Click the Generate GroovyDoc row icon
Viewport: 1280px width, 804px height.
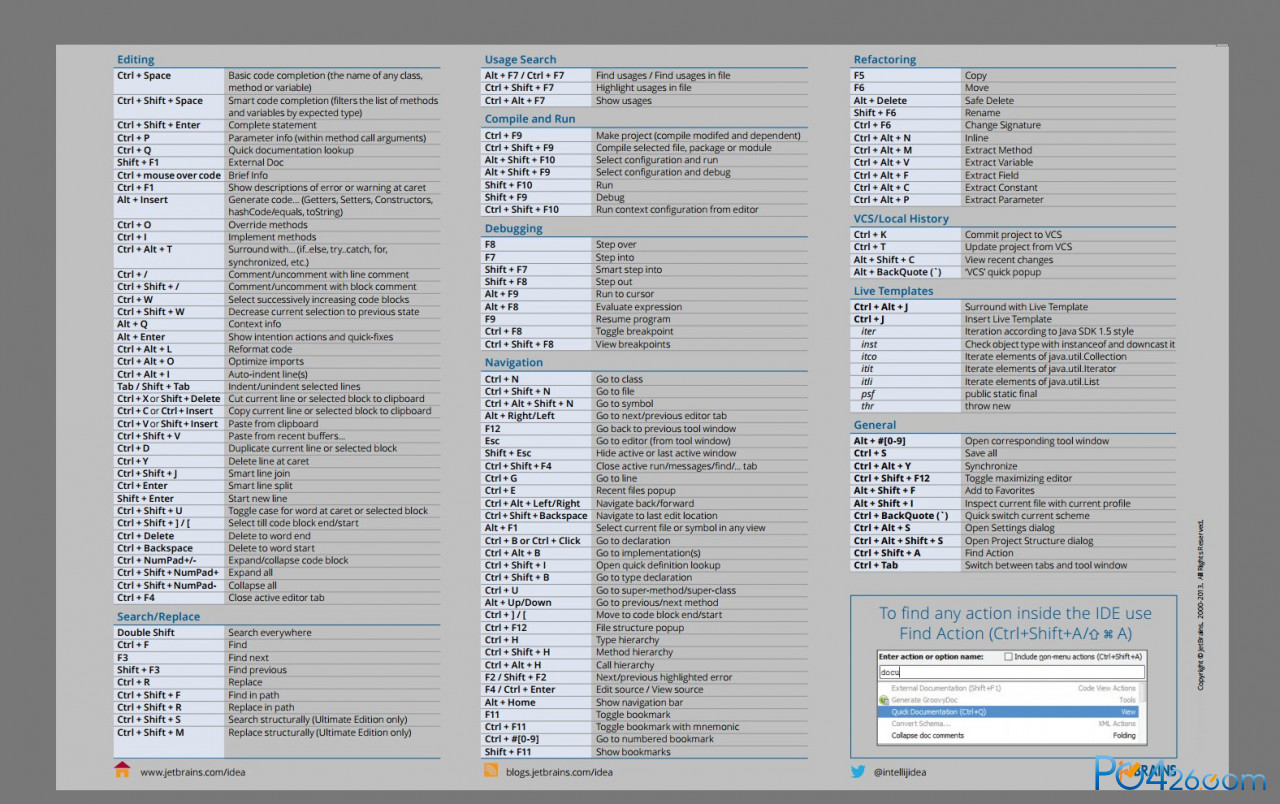tap(883, 700)
